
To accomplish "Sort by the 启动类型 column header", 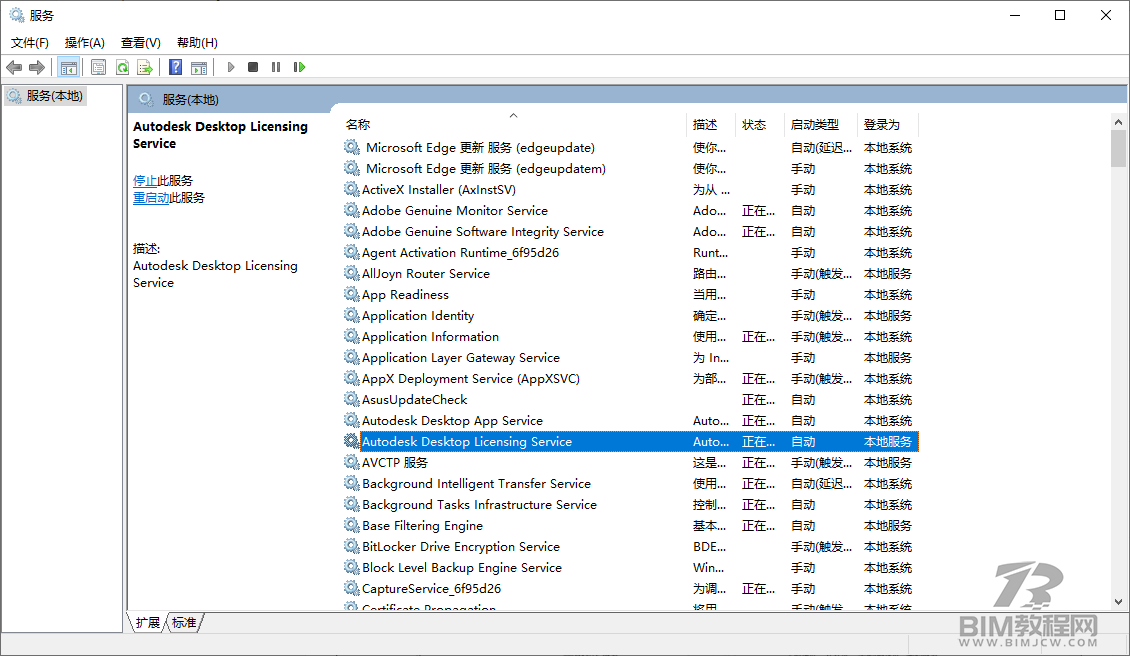I will tap(821, 125).
